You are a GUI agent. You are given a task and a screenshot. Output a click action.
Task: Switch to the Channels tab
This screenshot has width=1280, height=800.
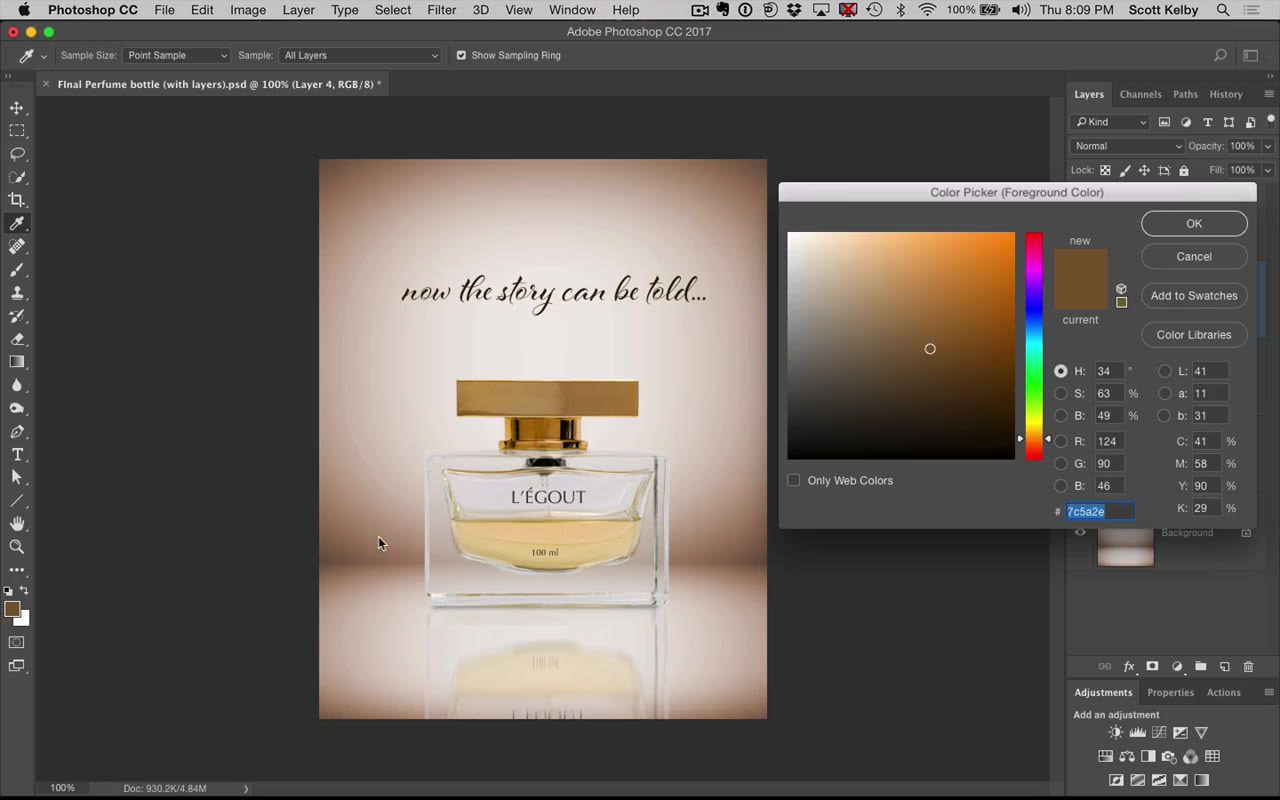tap(1140, 94)
